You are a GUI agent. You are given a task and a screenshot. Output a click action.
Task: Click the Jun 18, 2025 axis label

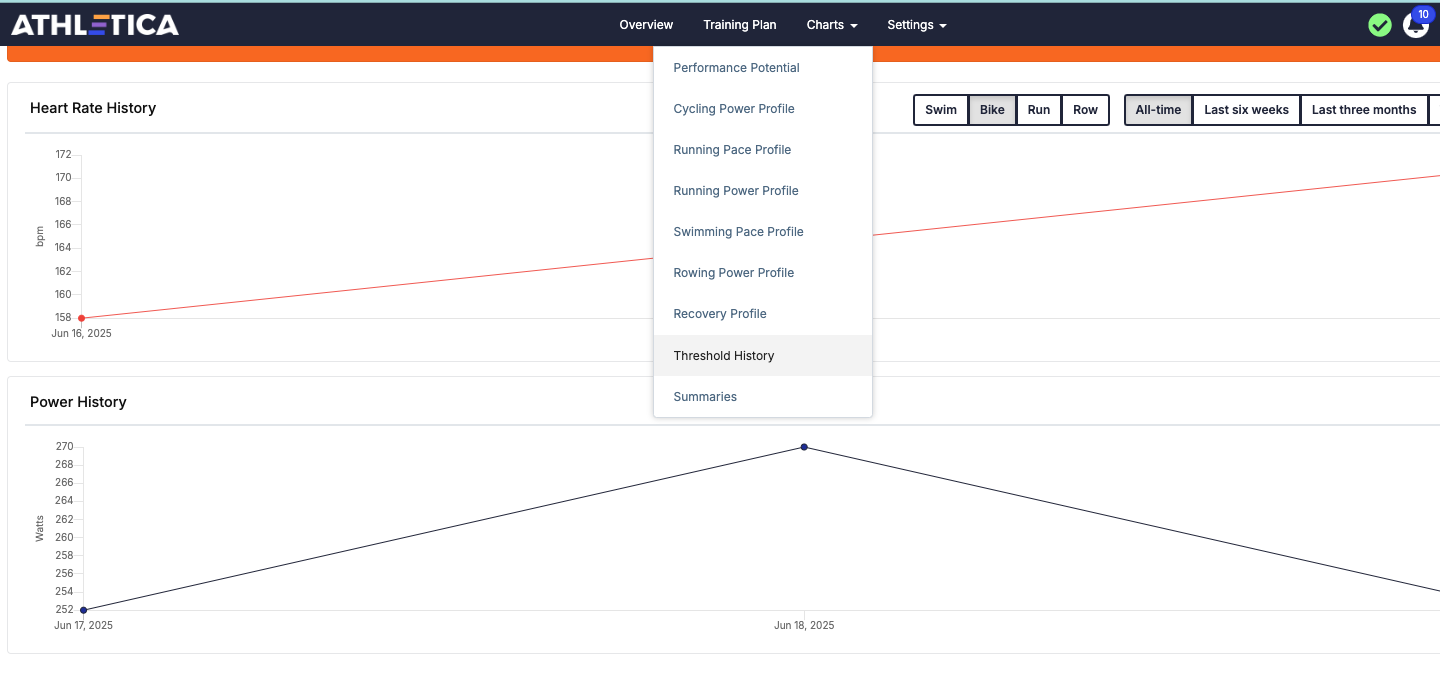[804, 625]
